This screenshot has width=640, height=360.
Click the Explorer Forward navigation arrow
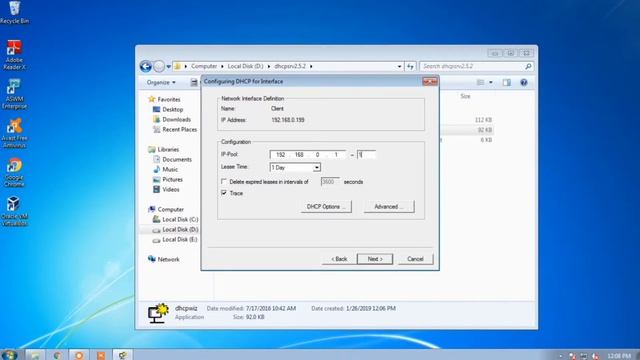pos(159,66)
